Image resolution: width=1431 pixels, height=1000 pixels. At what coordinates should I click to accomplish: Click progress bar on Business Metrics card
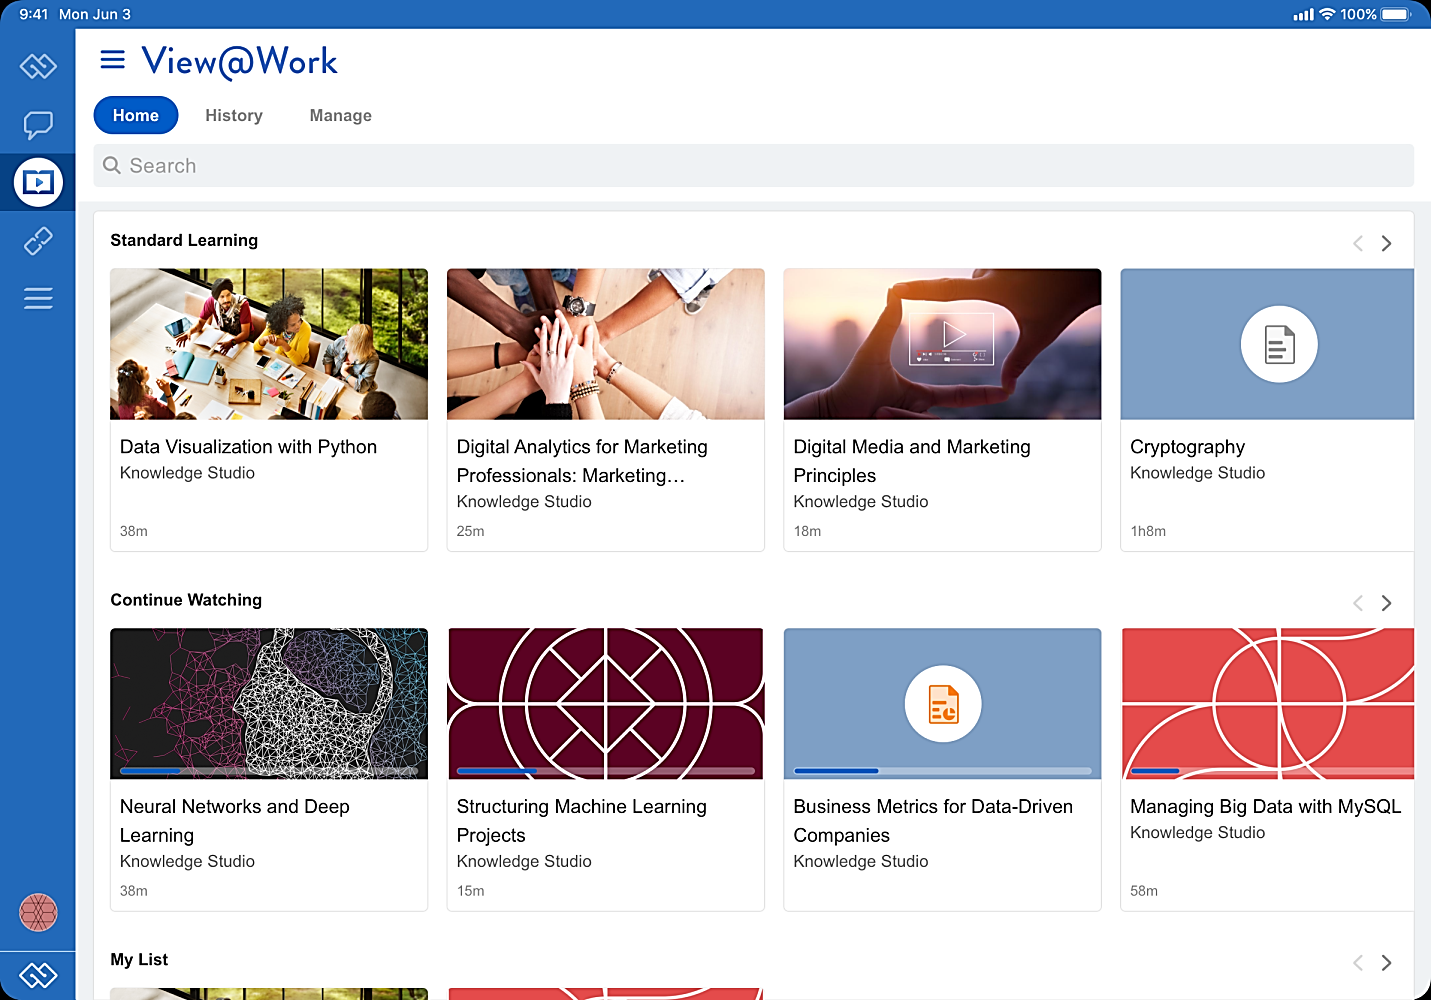pos(943,771)
